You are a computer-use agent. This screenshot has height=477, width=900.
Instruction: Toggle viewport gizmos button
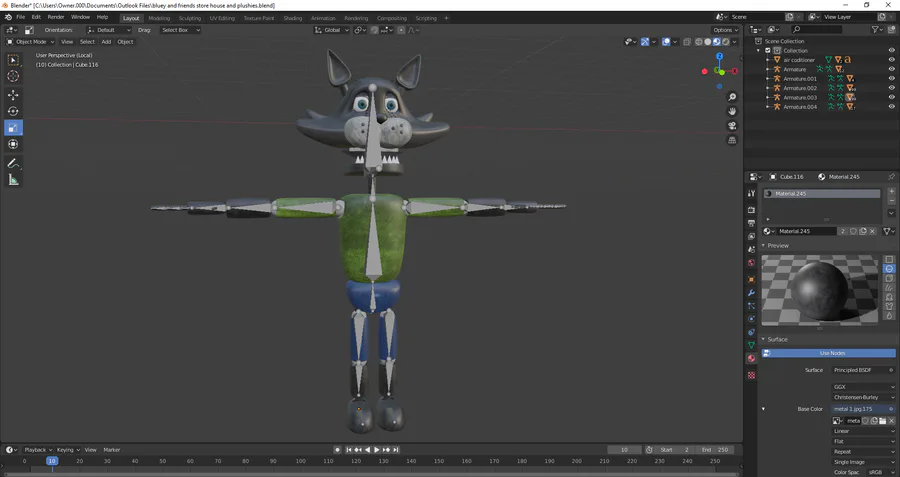tap(645, 41)
